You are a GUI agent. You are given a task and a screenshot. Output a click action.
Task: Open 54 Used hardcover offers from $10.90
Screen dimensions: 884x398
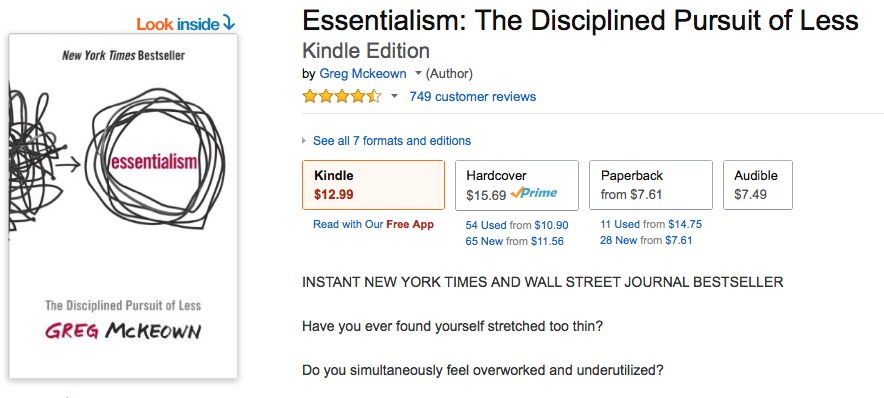coord(517,225)
